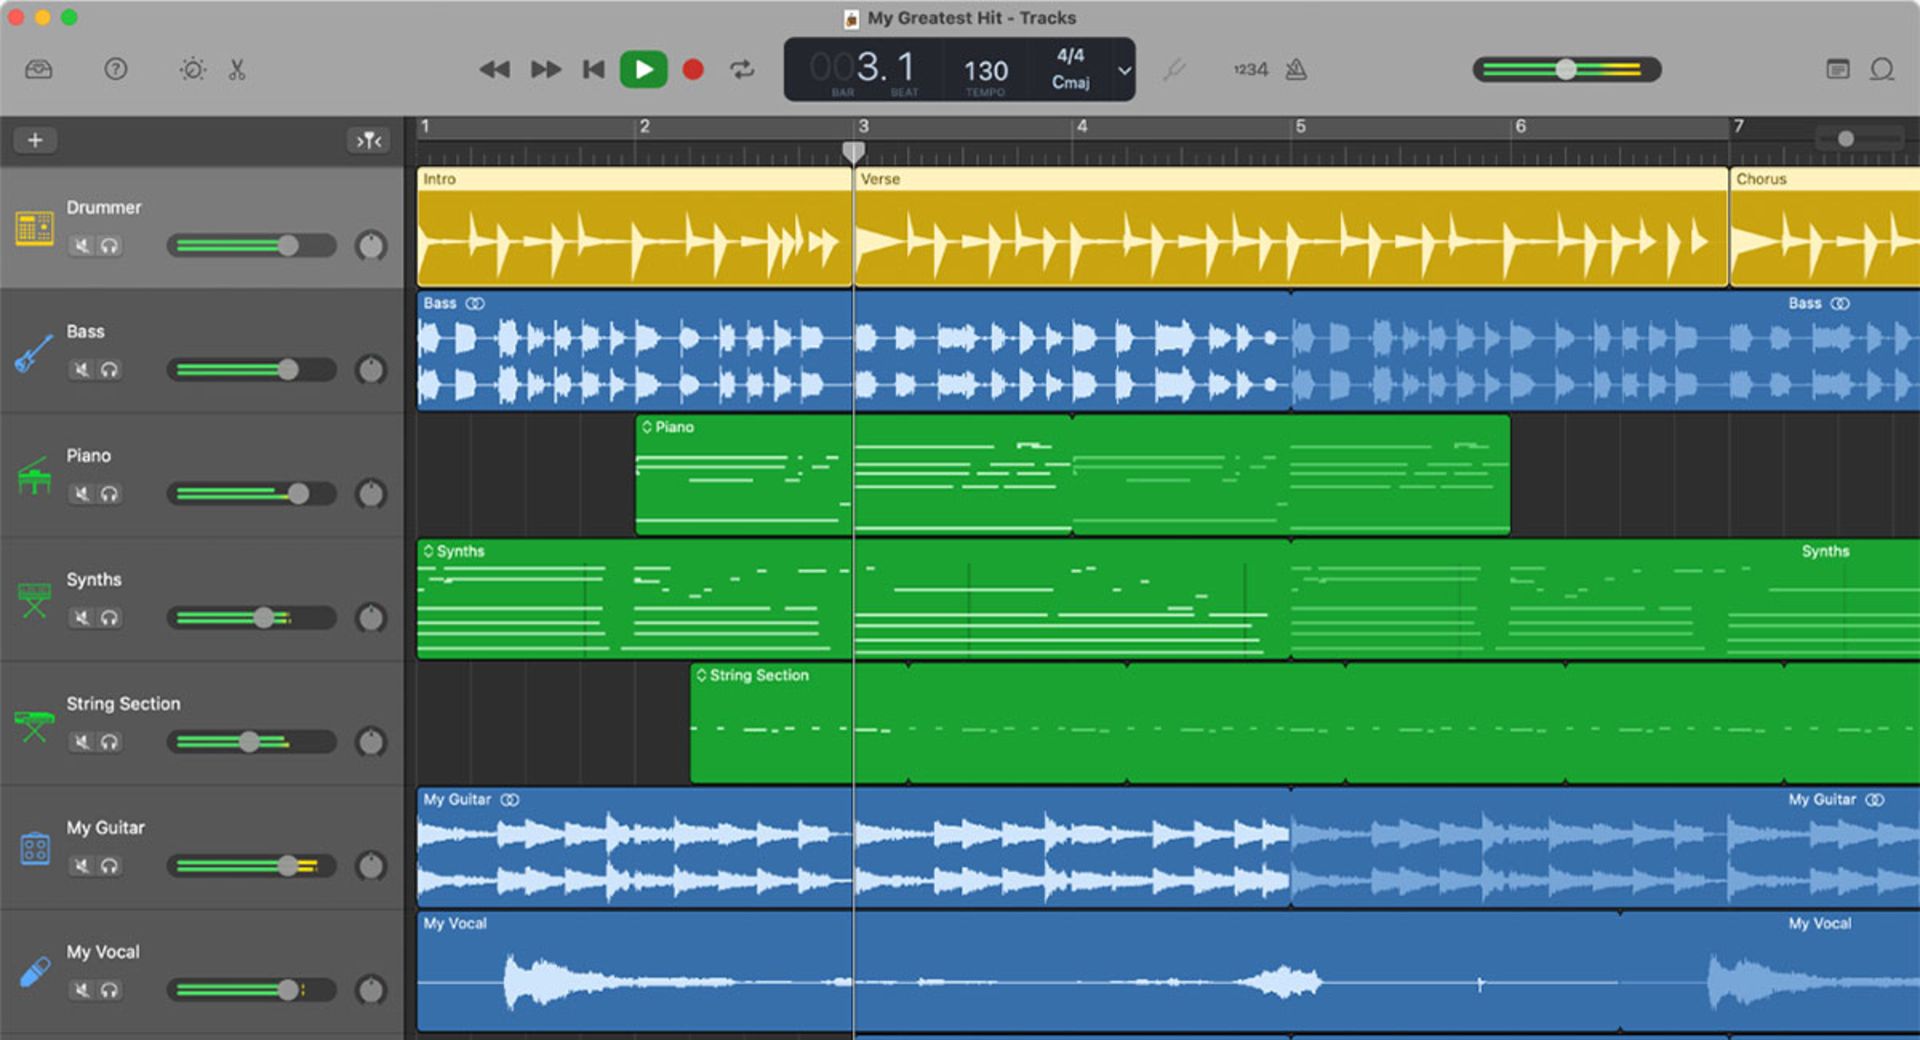Click the My Guitar track pan knob
Image resolution: width=1920 pixels, height=1040 pixels.
click(371, 866)
